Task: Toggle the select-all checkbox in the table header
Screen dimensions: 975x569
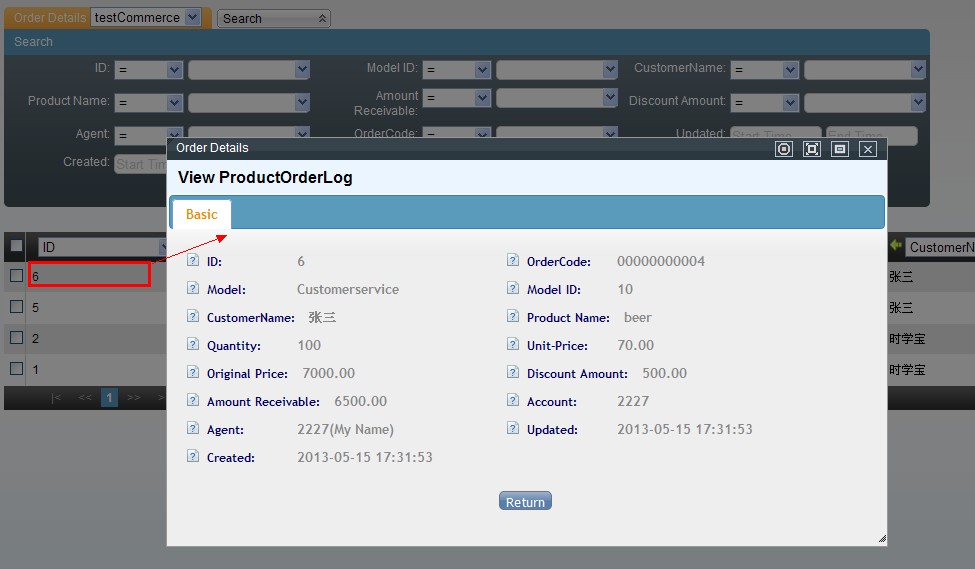Action: pos(16,246)
